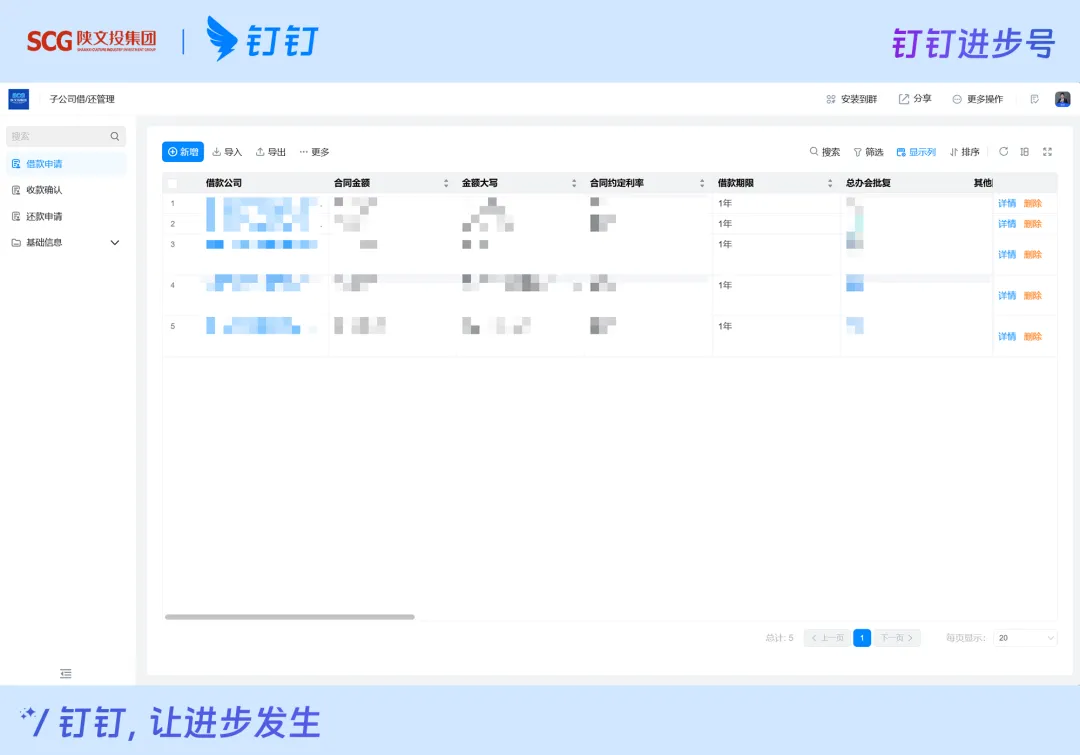Click the row height layout icon
The image size is (1080, 755).
pos(1025,152)
